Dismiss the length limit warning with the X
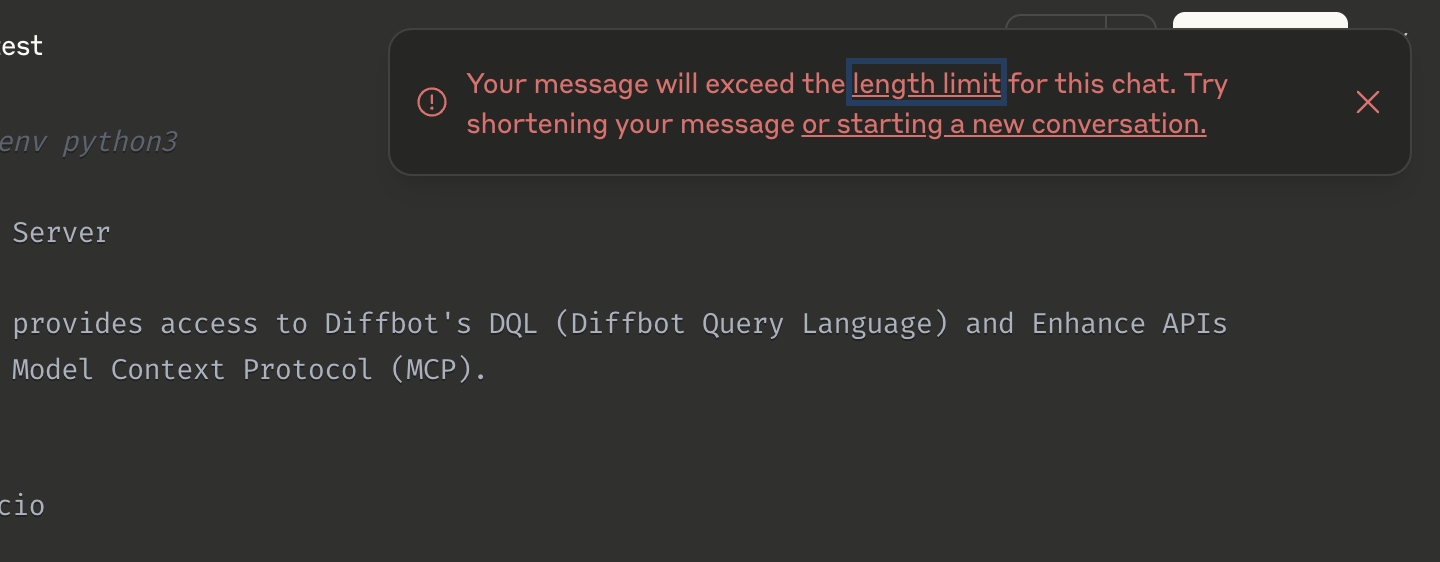The image size is (1440, 562). pos(1367,102)
